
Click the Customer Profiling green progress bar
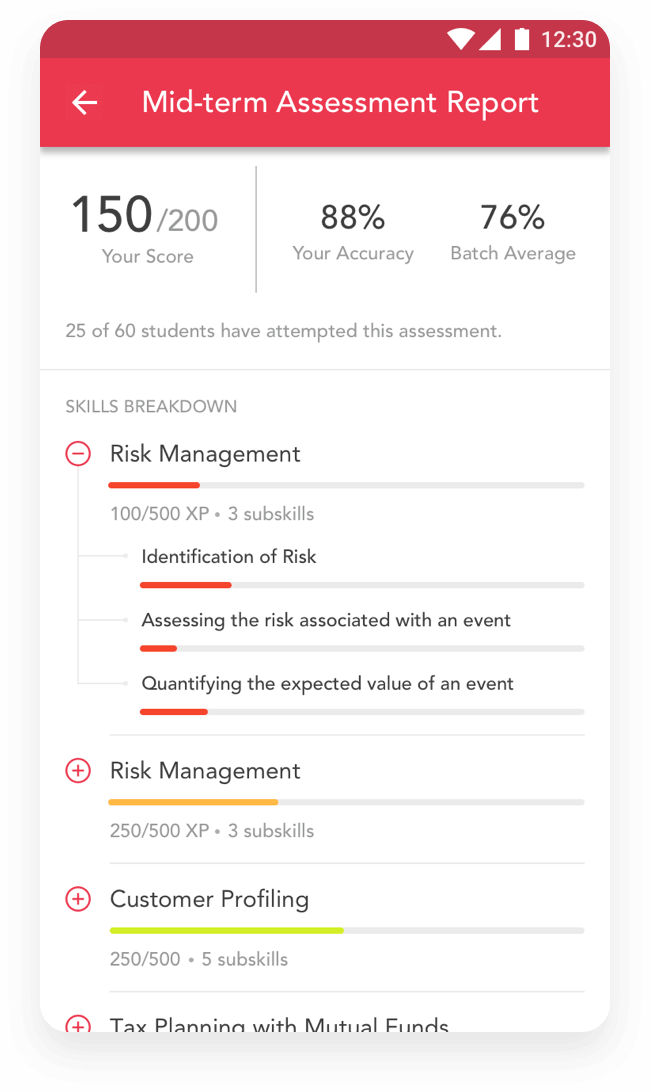(347, 930)
